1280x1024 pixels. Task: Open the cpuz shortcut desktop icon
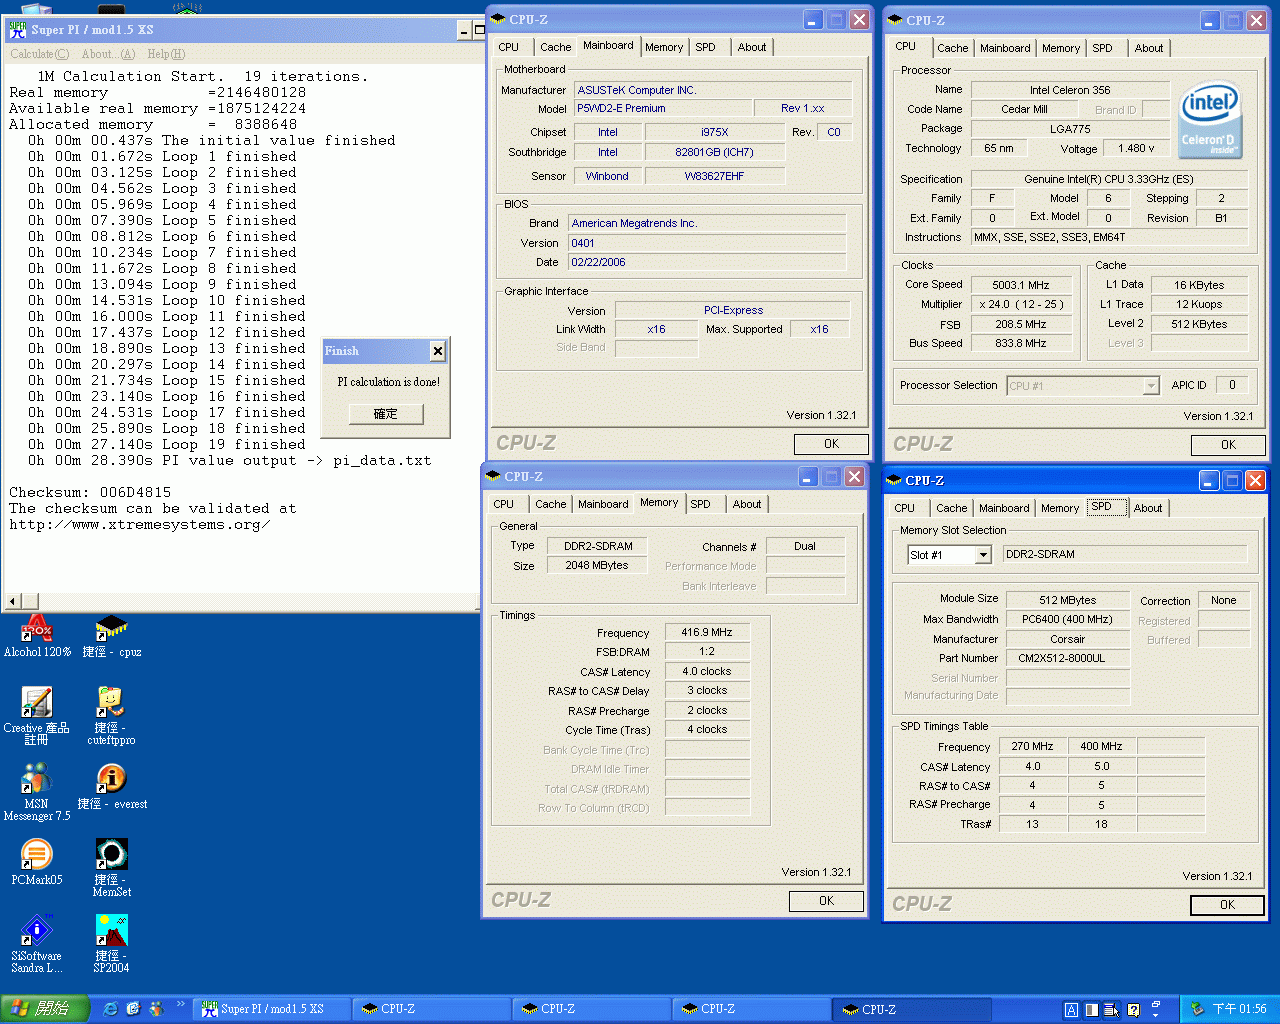111,635
